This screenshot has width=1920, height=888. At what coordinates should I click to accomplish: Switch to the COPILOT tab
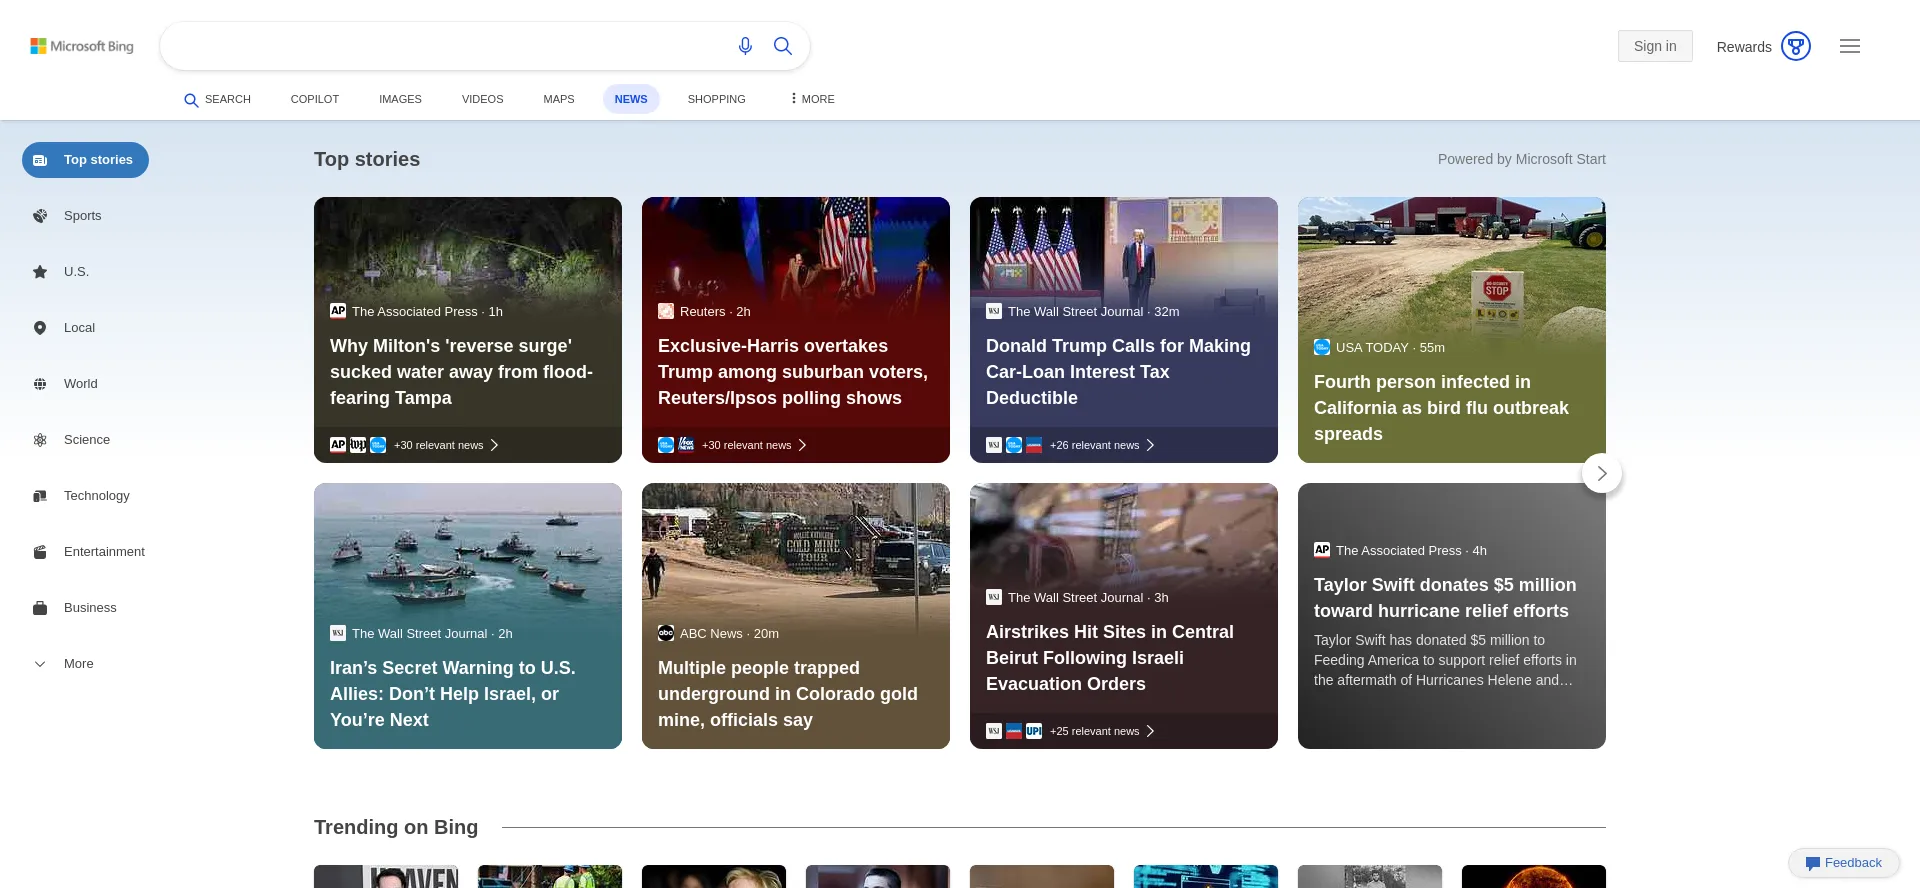(315, 99)
